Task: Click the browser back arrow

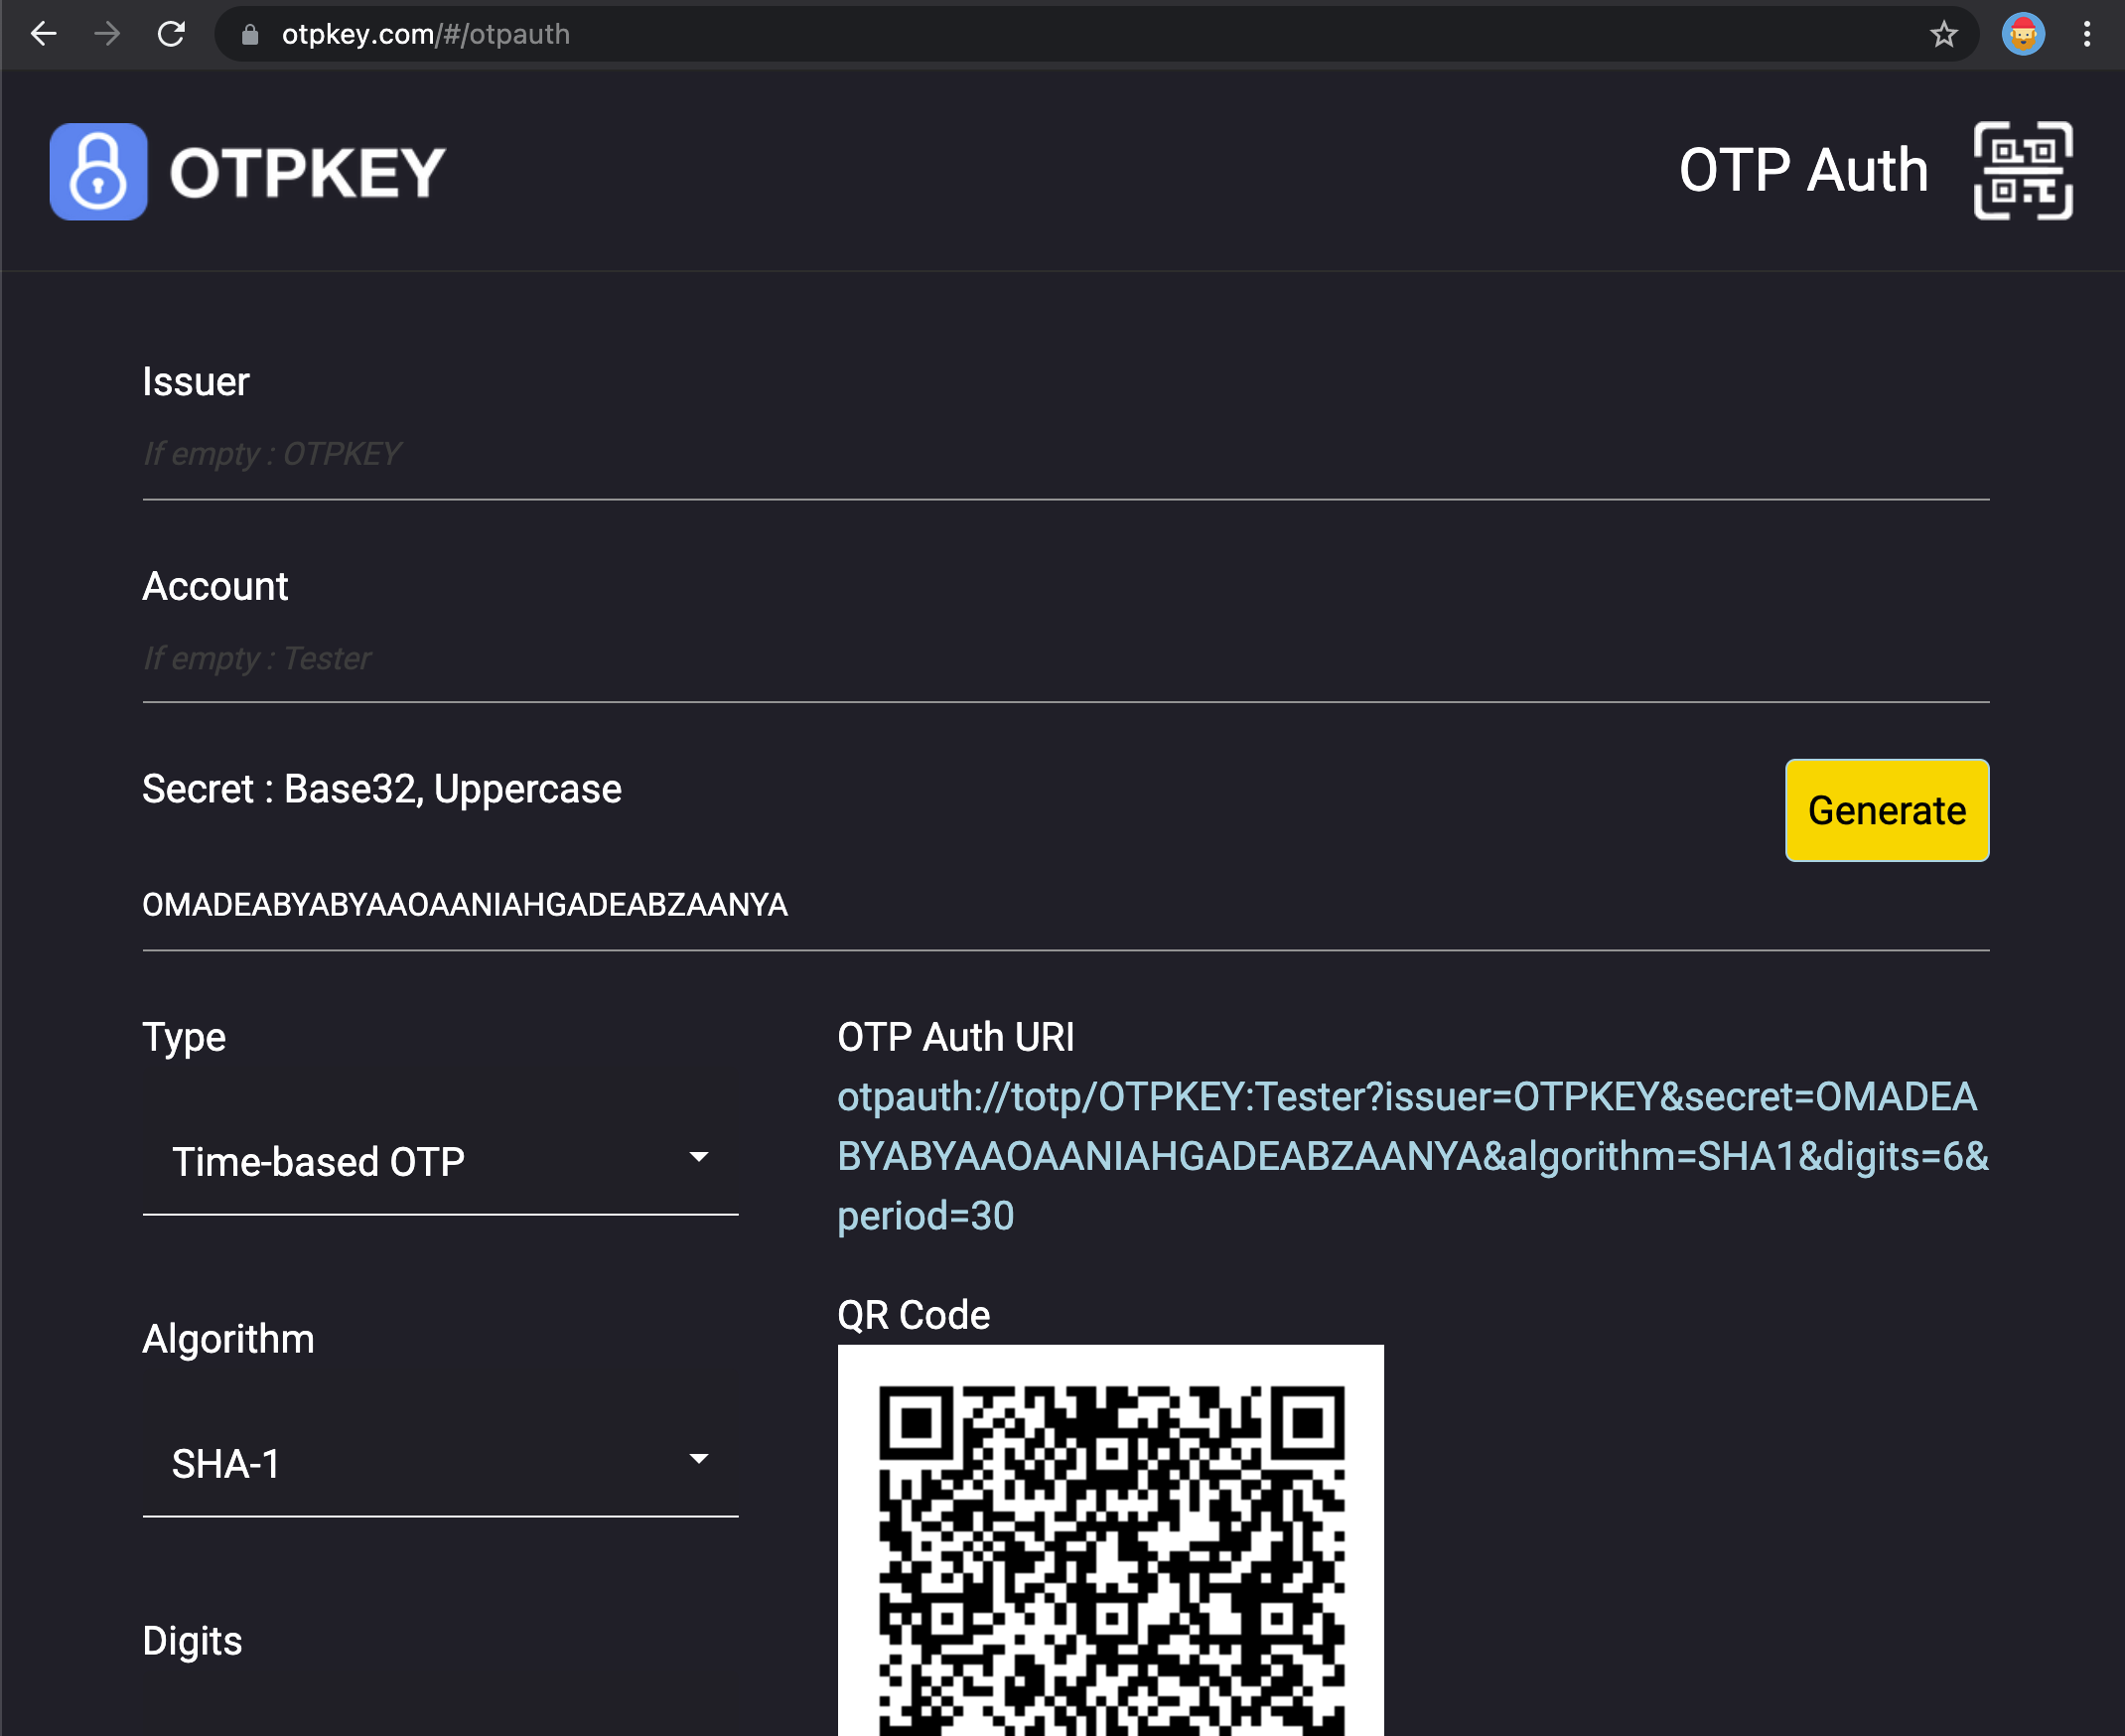Action: (44, 34)
